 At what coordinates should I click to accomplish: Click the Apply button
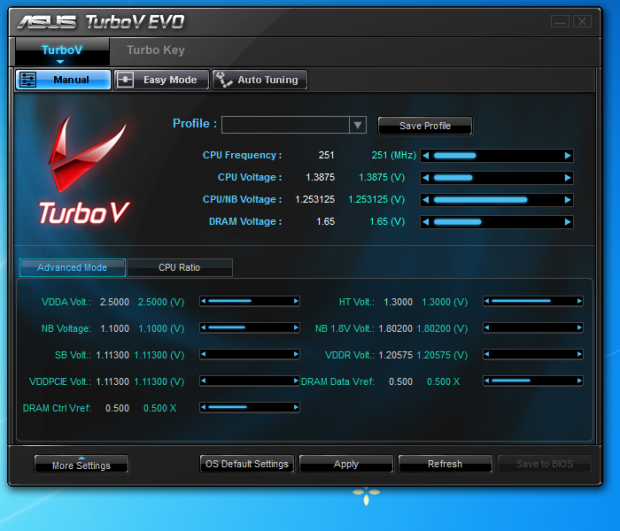(x=346, y=464)
